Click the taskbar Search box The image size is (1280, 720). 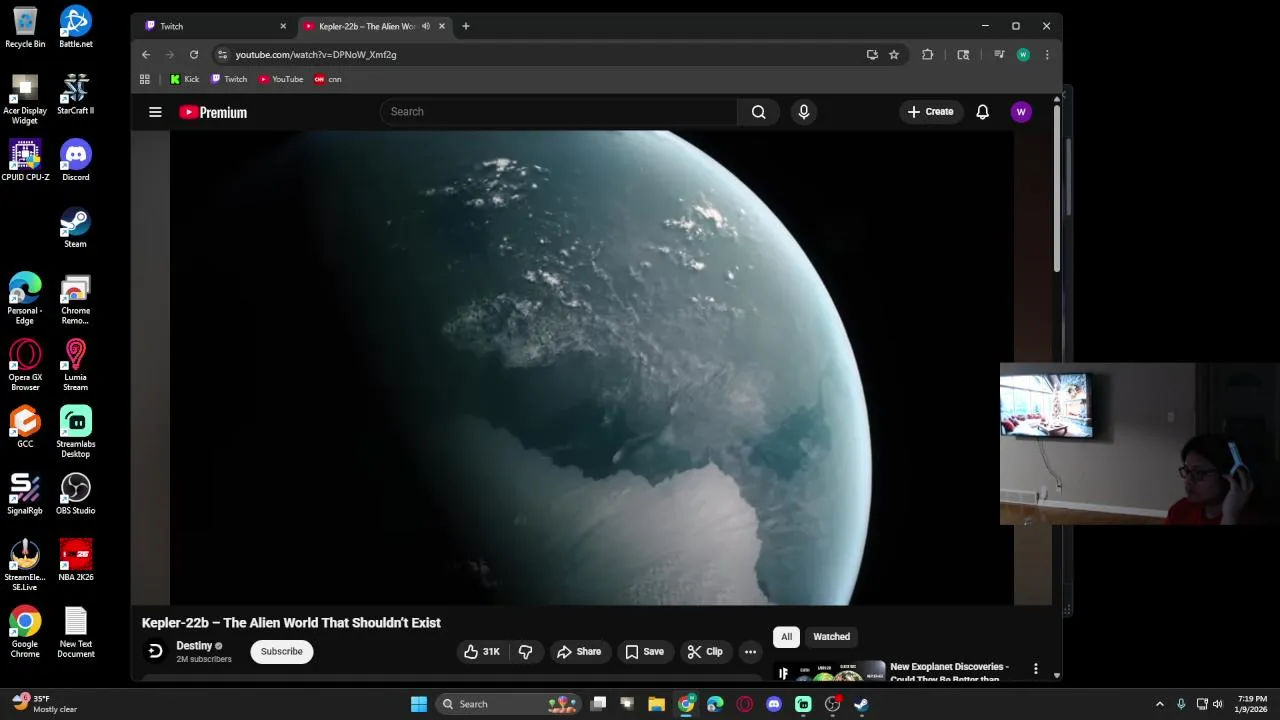tap(509, 704)
